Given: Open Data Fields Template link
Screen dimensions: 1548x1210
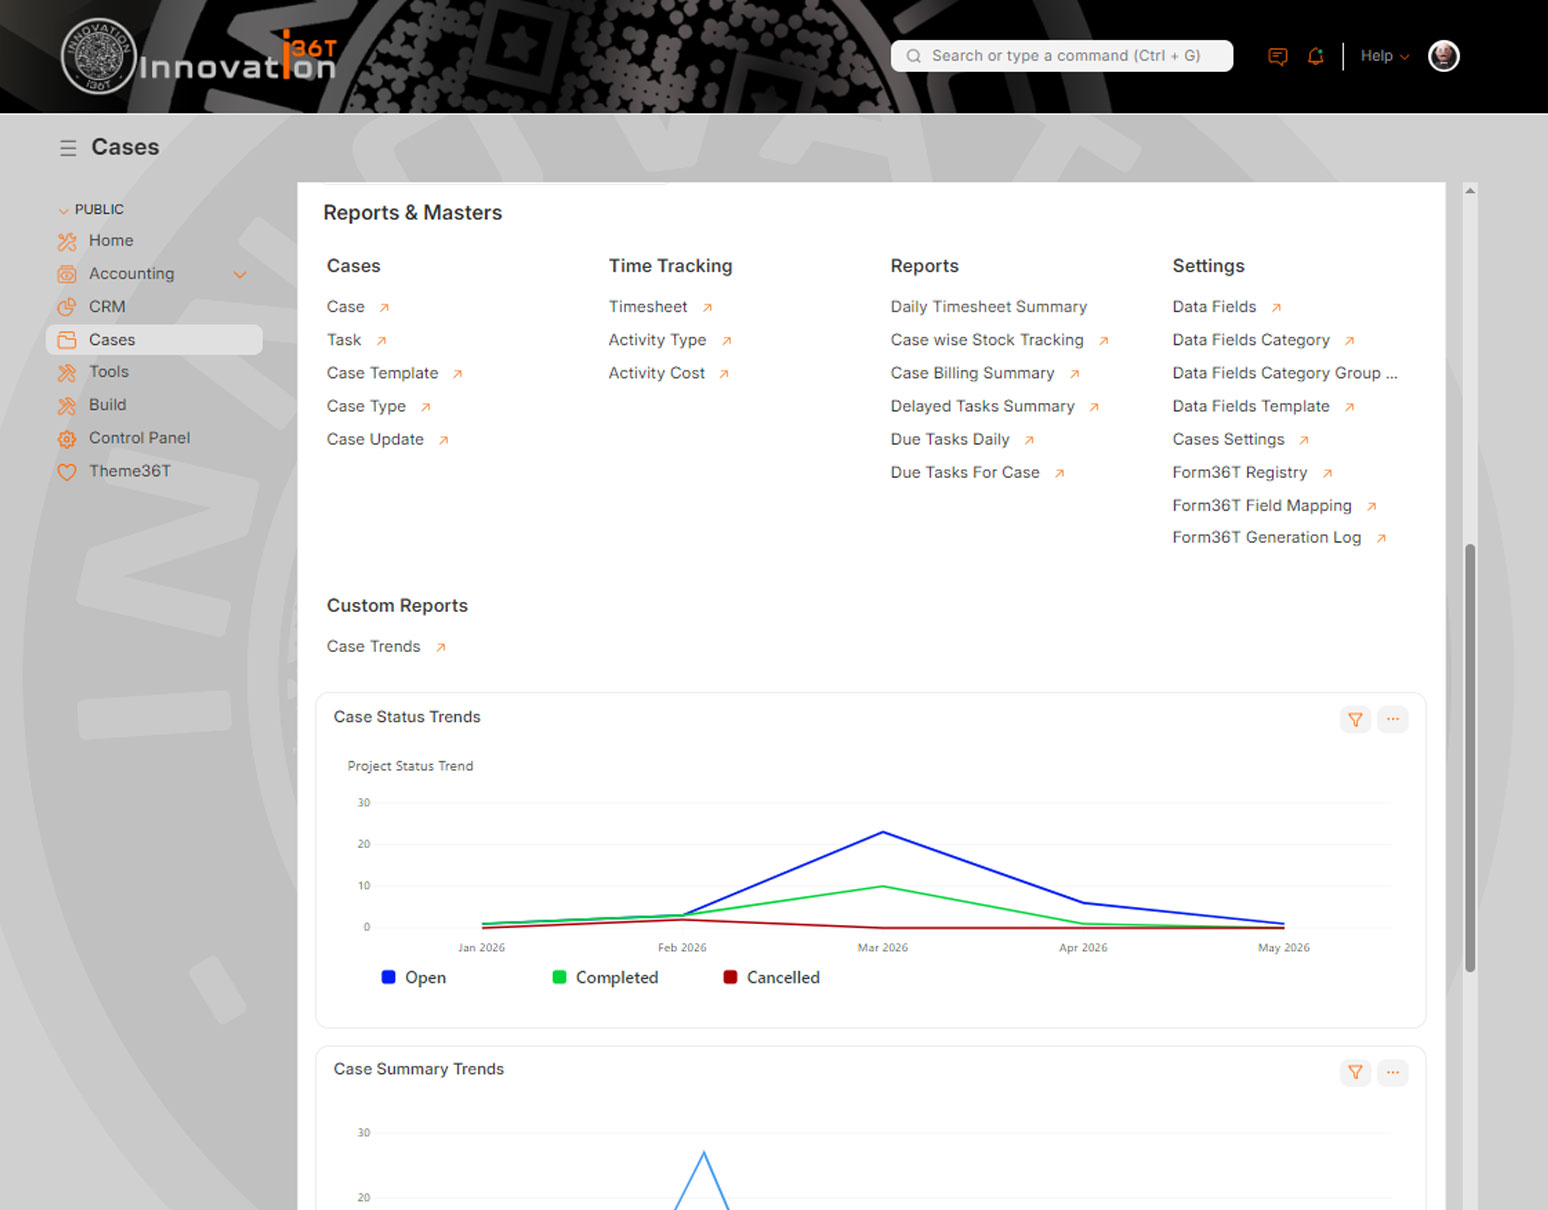Looking at the screenshot, I should click(1251, 406).
